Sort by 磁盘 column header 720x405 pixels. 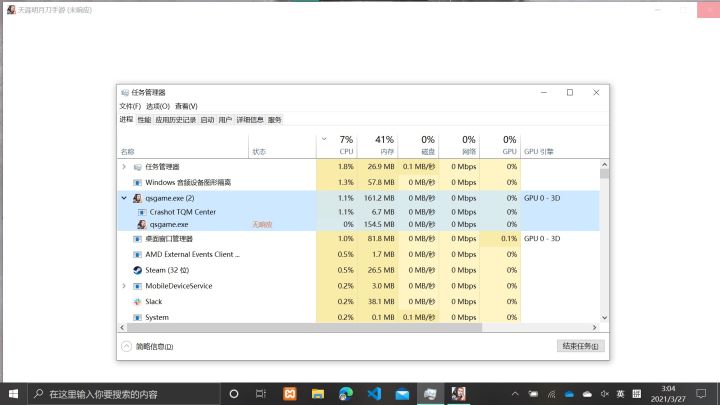coord(418,145)
